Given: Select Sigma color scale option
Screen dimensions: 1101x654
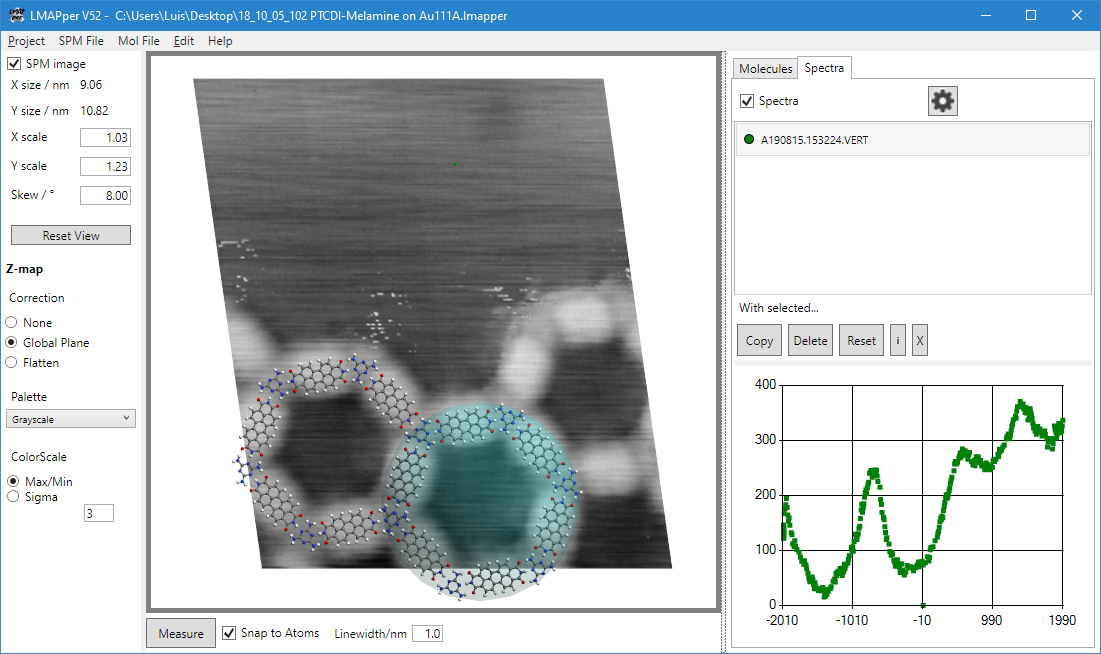Looking at the screenshot, I should [13, 497].
